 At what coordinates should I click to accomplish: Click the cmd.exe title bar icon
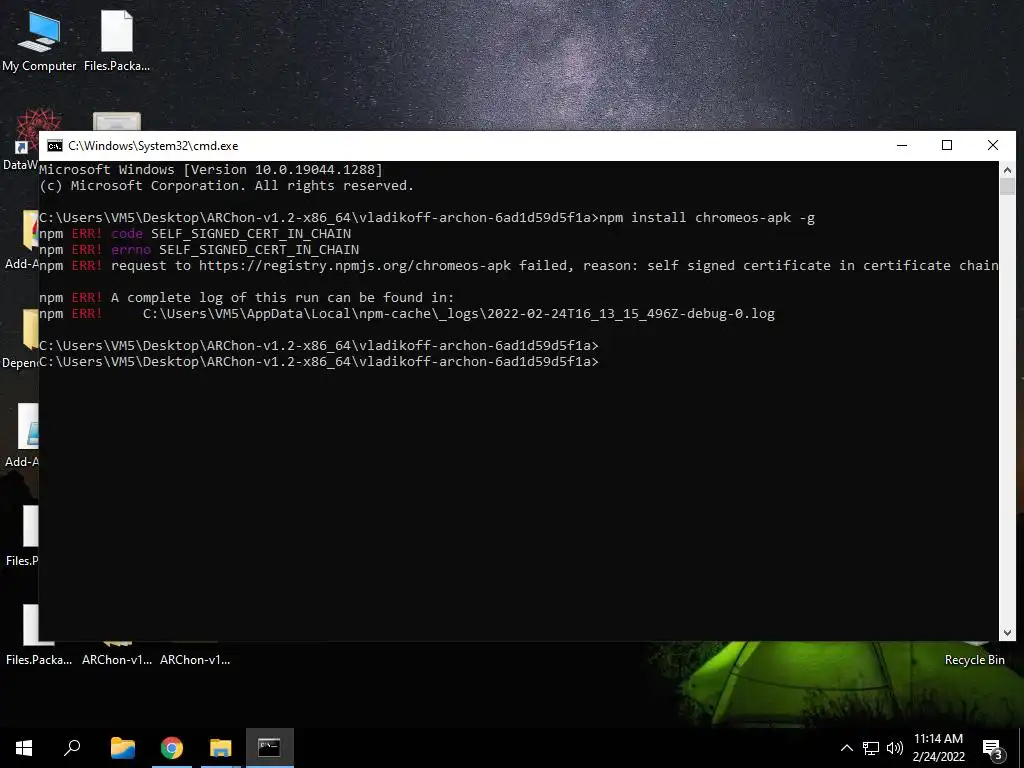(x=55, y=146)
